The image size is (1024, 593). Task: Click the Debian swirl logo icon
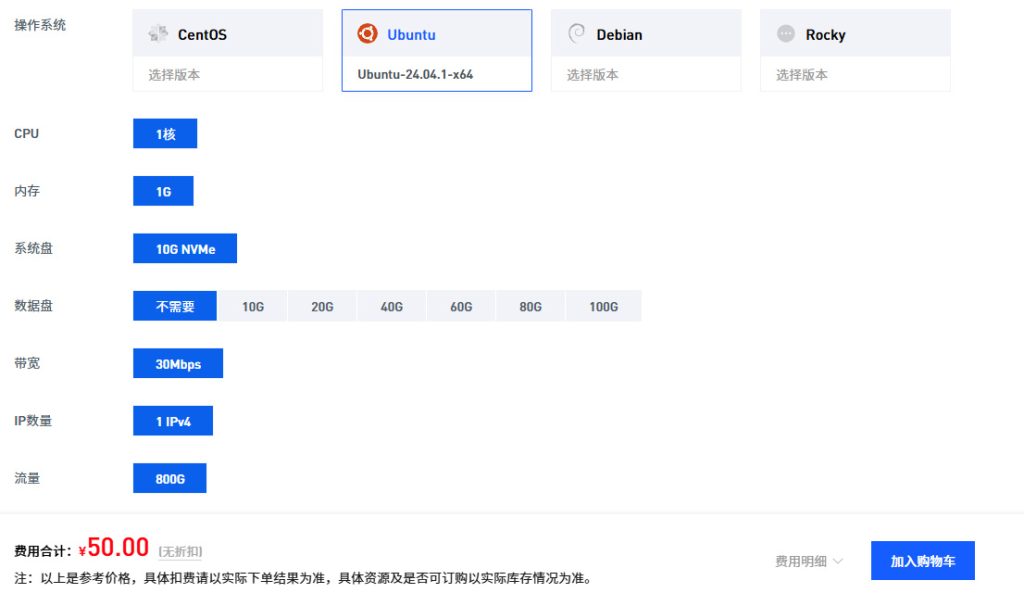pos(577,33)
